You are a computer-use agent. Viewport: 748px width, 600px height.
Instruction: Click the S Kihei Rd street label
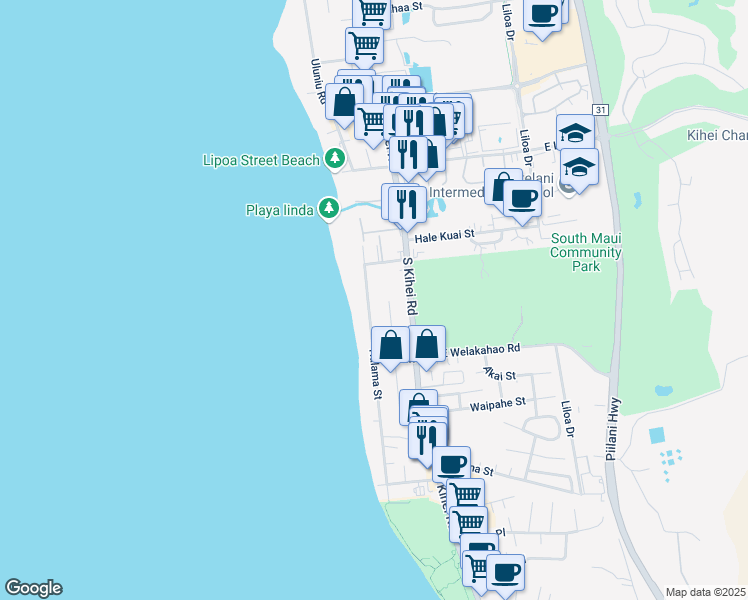(x=410, y=286)
